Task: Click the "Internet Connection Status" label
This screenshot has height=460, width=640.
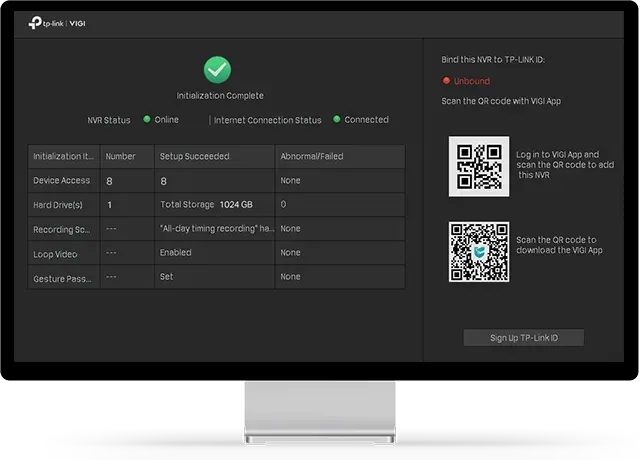Action: [268, 120]
